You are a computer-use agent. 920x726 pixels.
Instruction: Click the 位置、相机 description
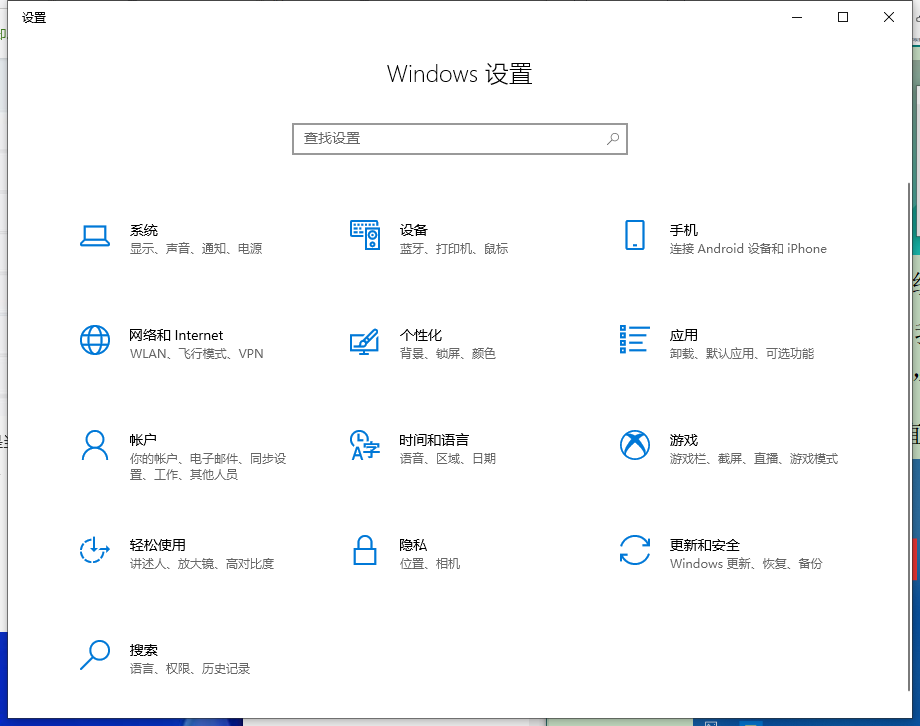429,564
